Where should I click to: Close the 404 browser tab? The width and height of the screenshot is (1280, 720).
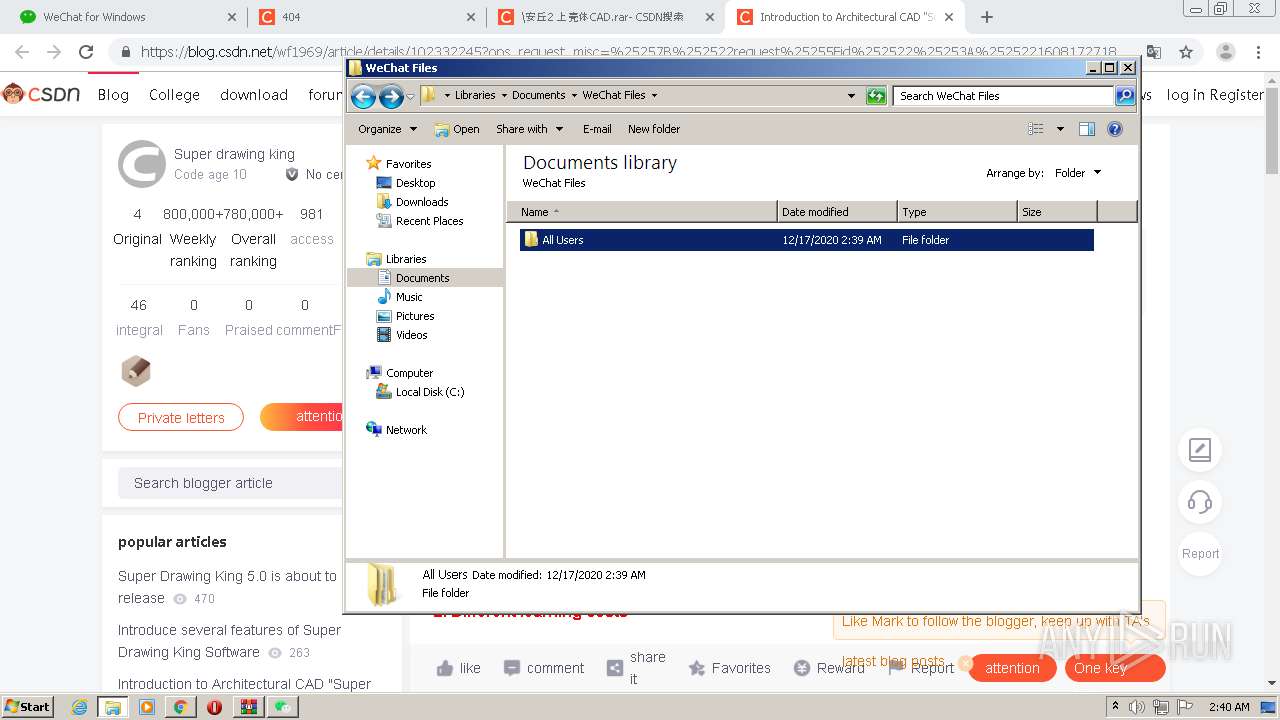[x=471, y=17]
